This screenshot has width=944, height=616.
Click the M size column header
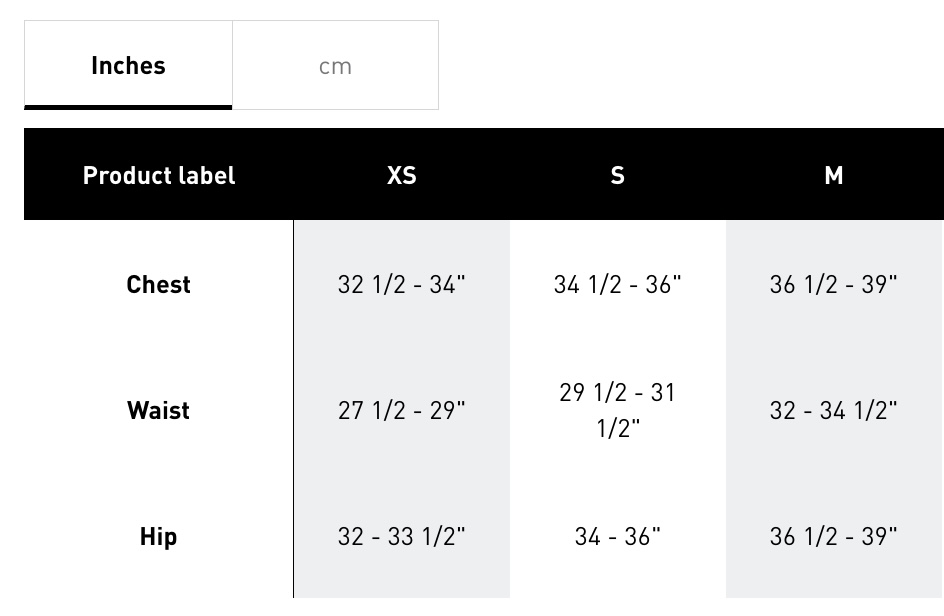point(834,175)
